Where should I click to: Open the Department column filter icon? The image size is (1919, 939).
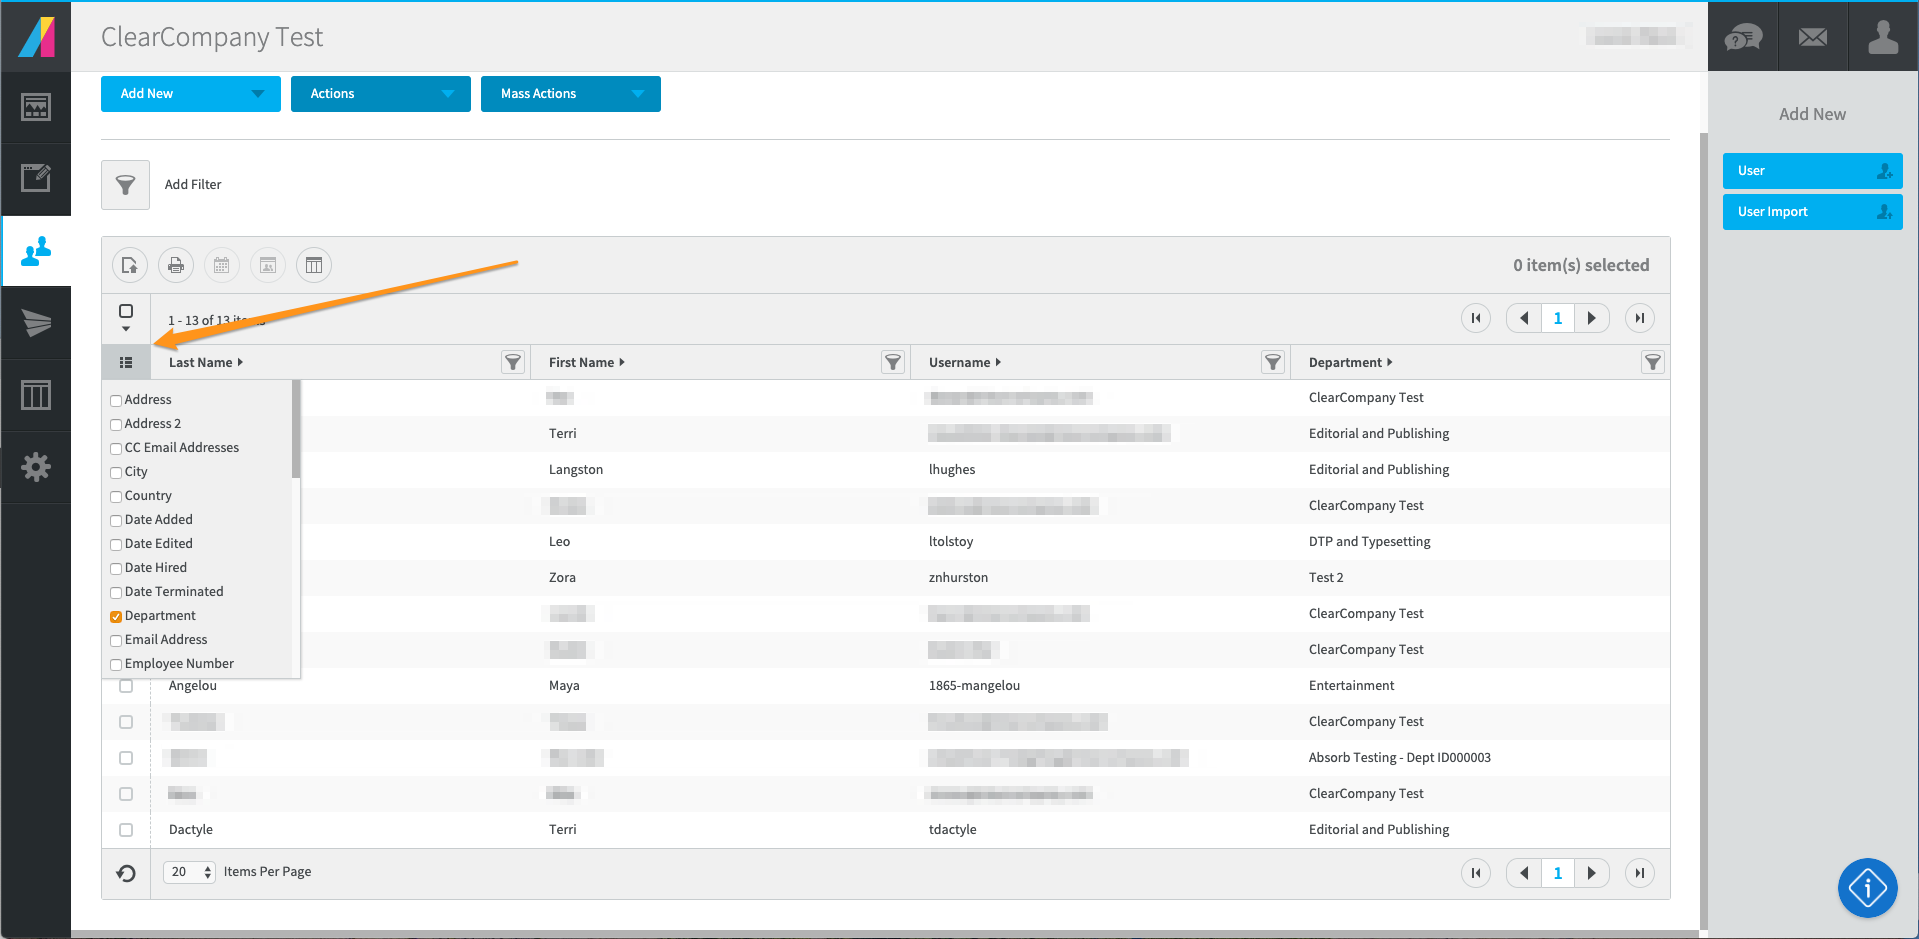pos(1653,362)
